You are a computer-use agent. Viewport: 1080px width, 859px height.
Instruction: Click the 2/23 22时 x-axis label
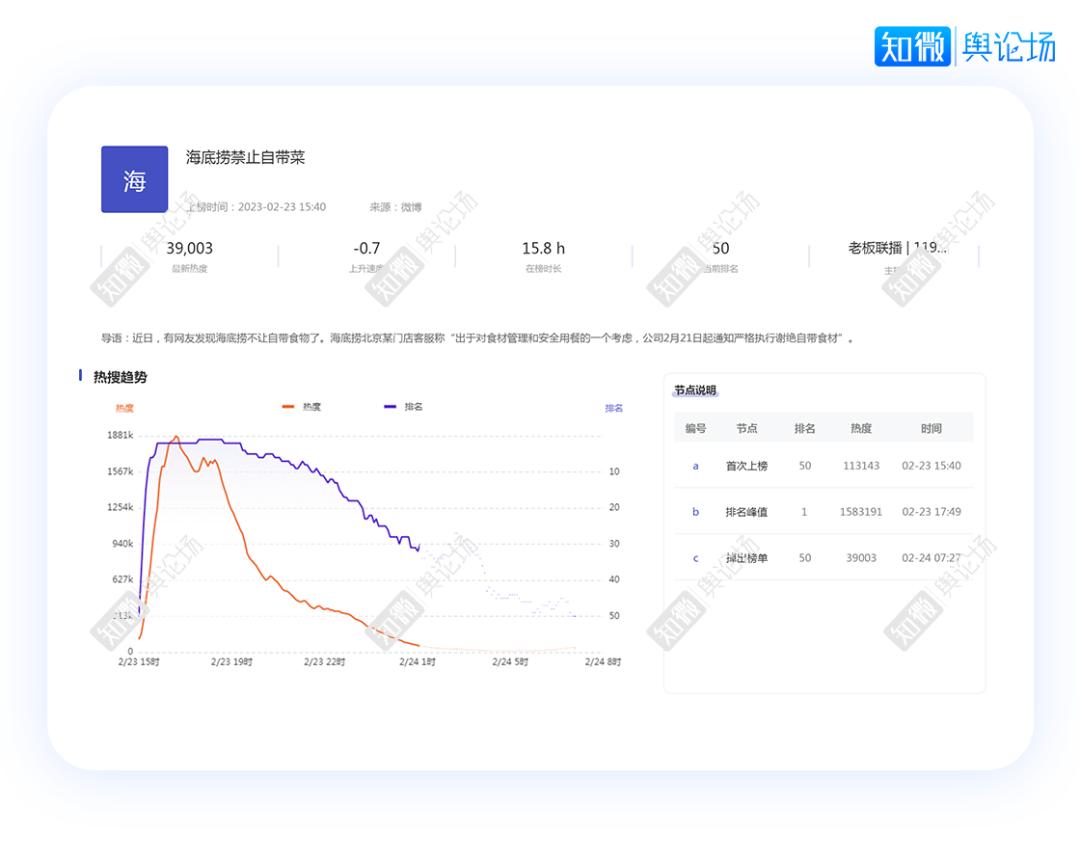(324, 662)
